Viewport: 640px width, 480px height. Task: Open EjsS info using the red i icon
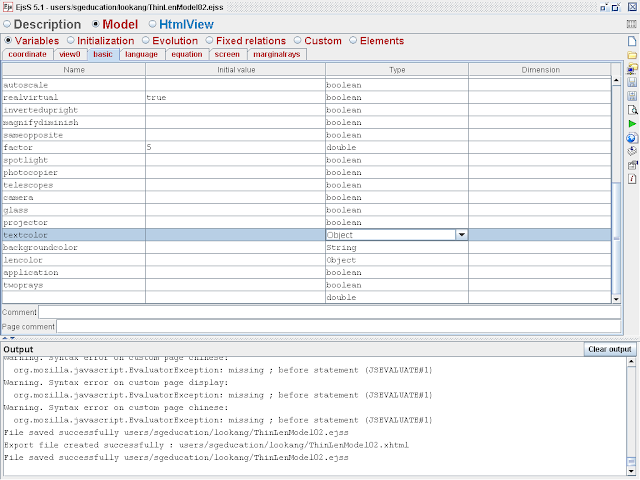pos(632,179)
